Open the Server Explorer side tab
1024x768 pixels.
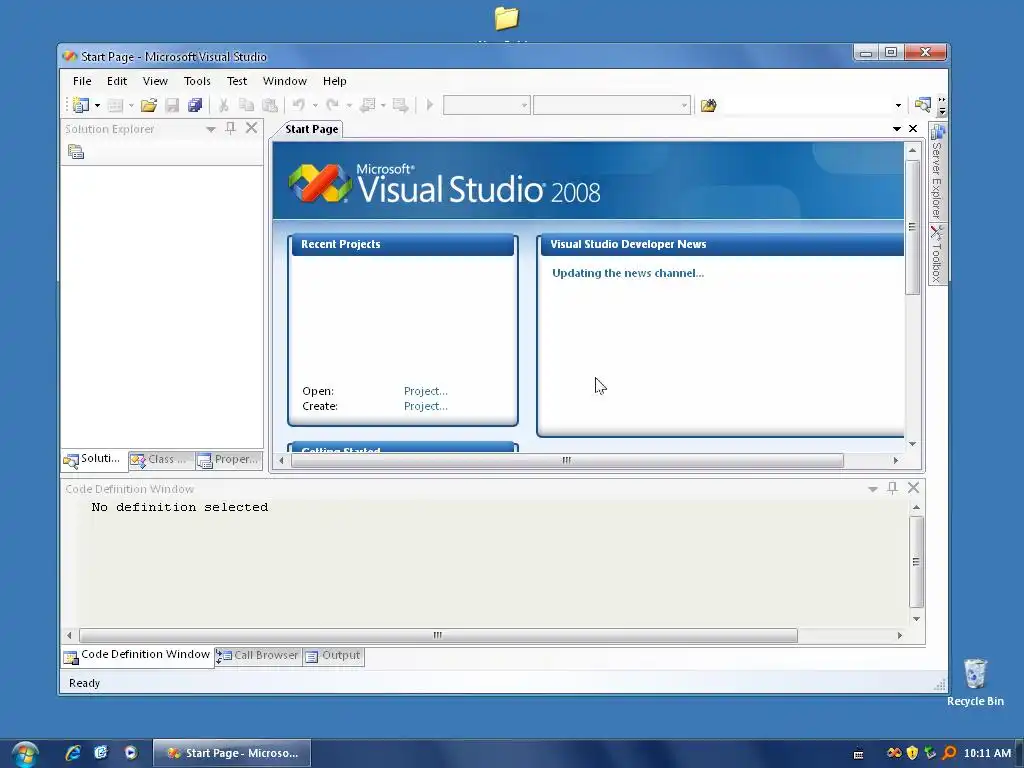(x=937, y=172)
